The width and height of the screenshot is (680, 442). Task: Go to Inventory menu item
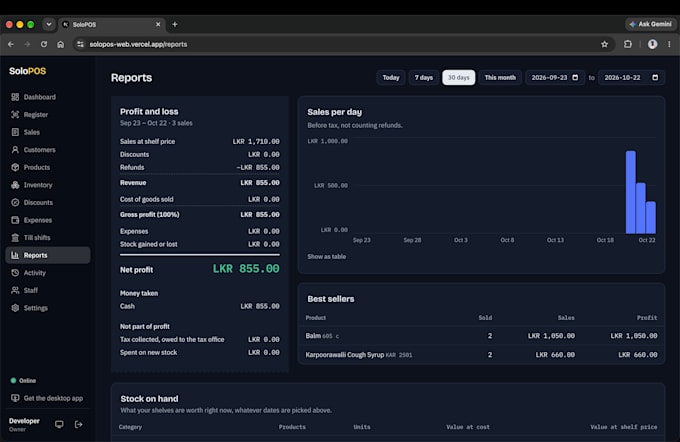click(x=48, y=185)
